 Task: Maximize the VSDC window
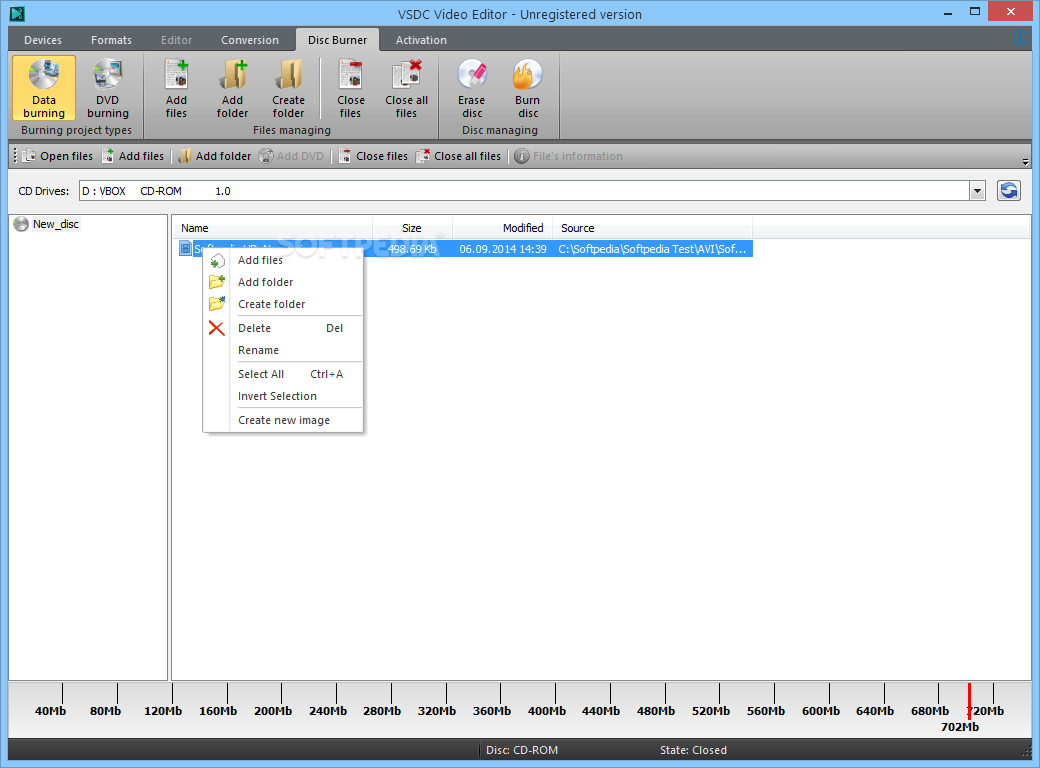974,11
